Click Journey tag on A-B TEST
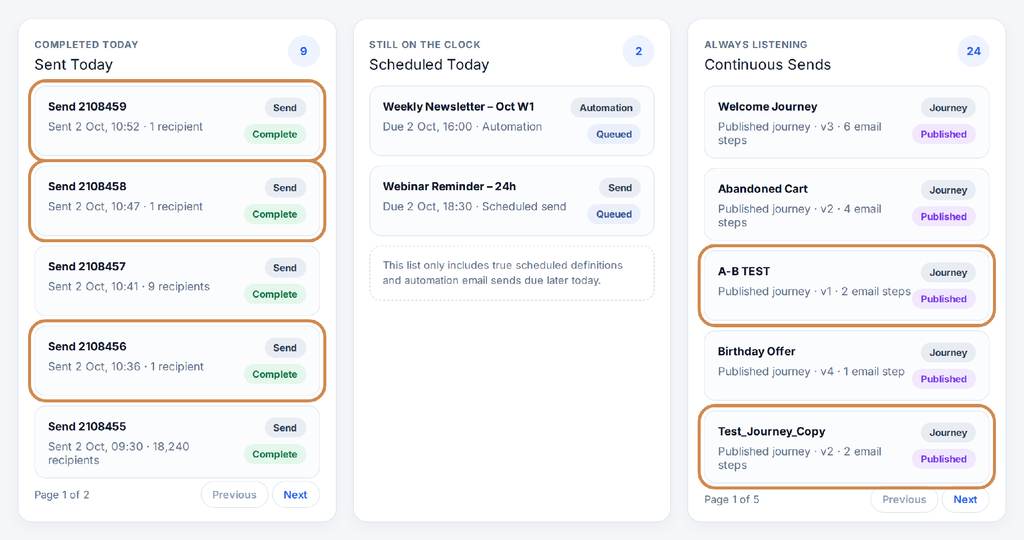 pos(948,272)
